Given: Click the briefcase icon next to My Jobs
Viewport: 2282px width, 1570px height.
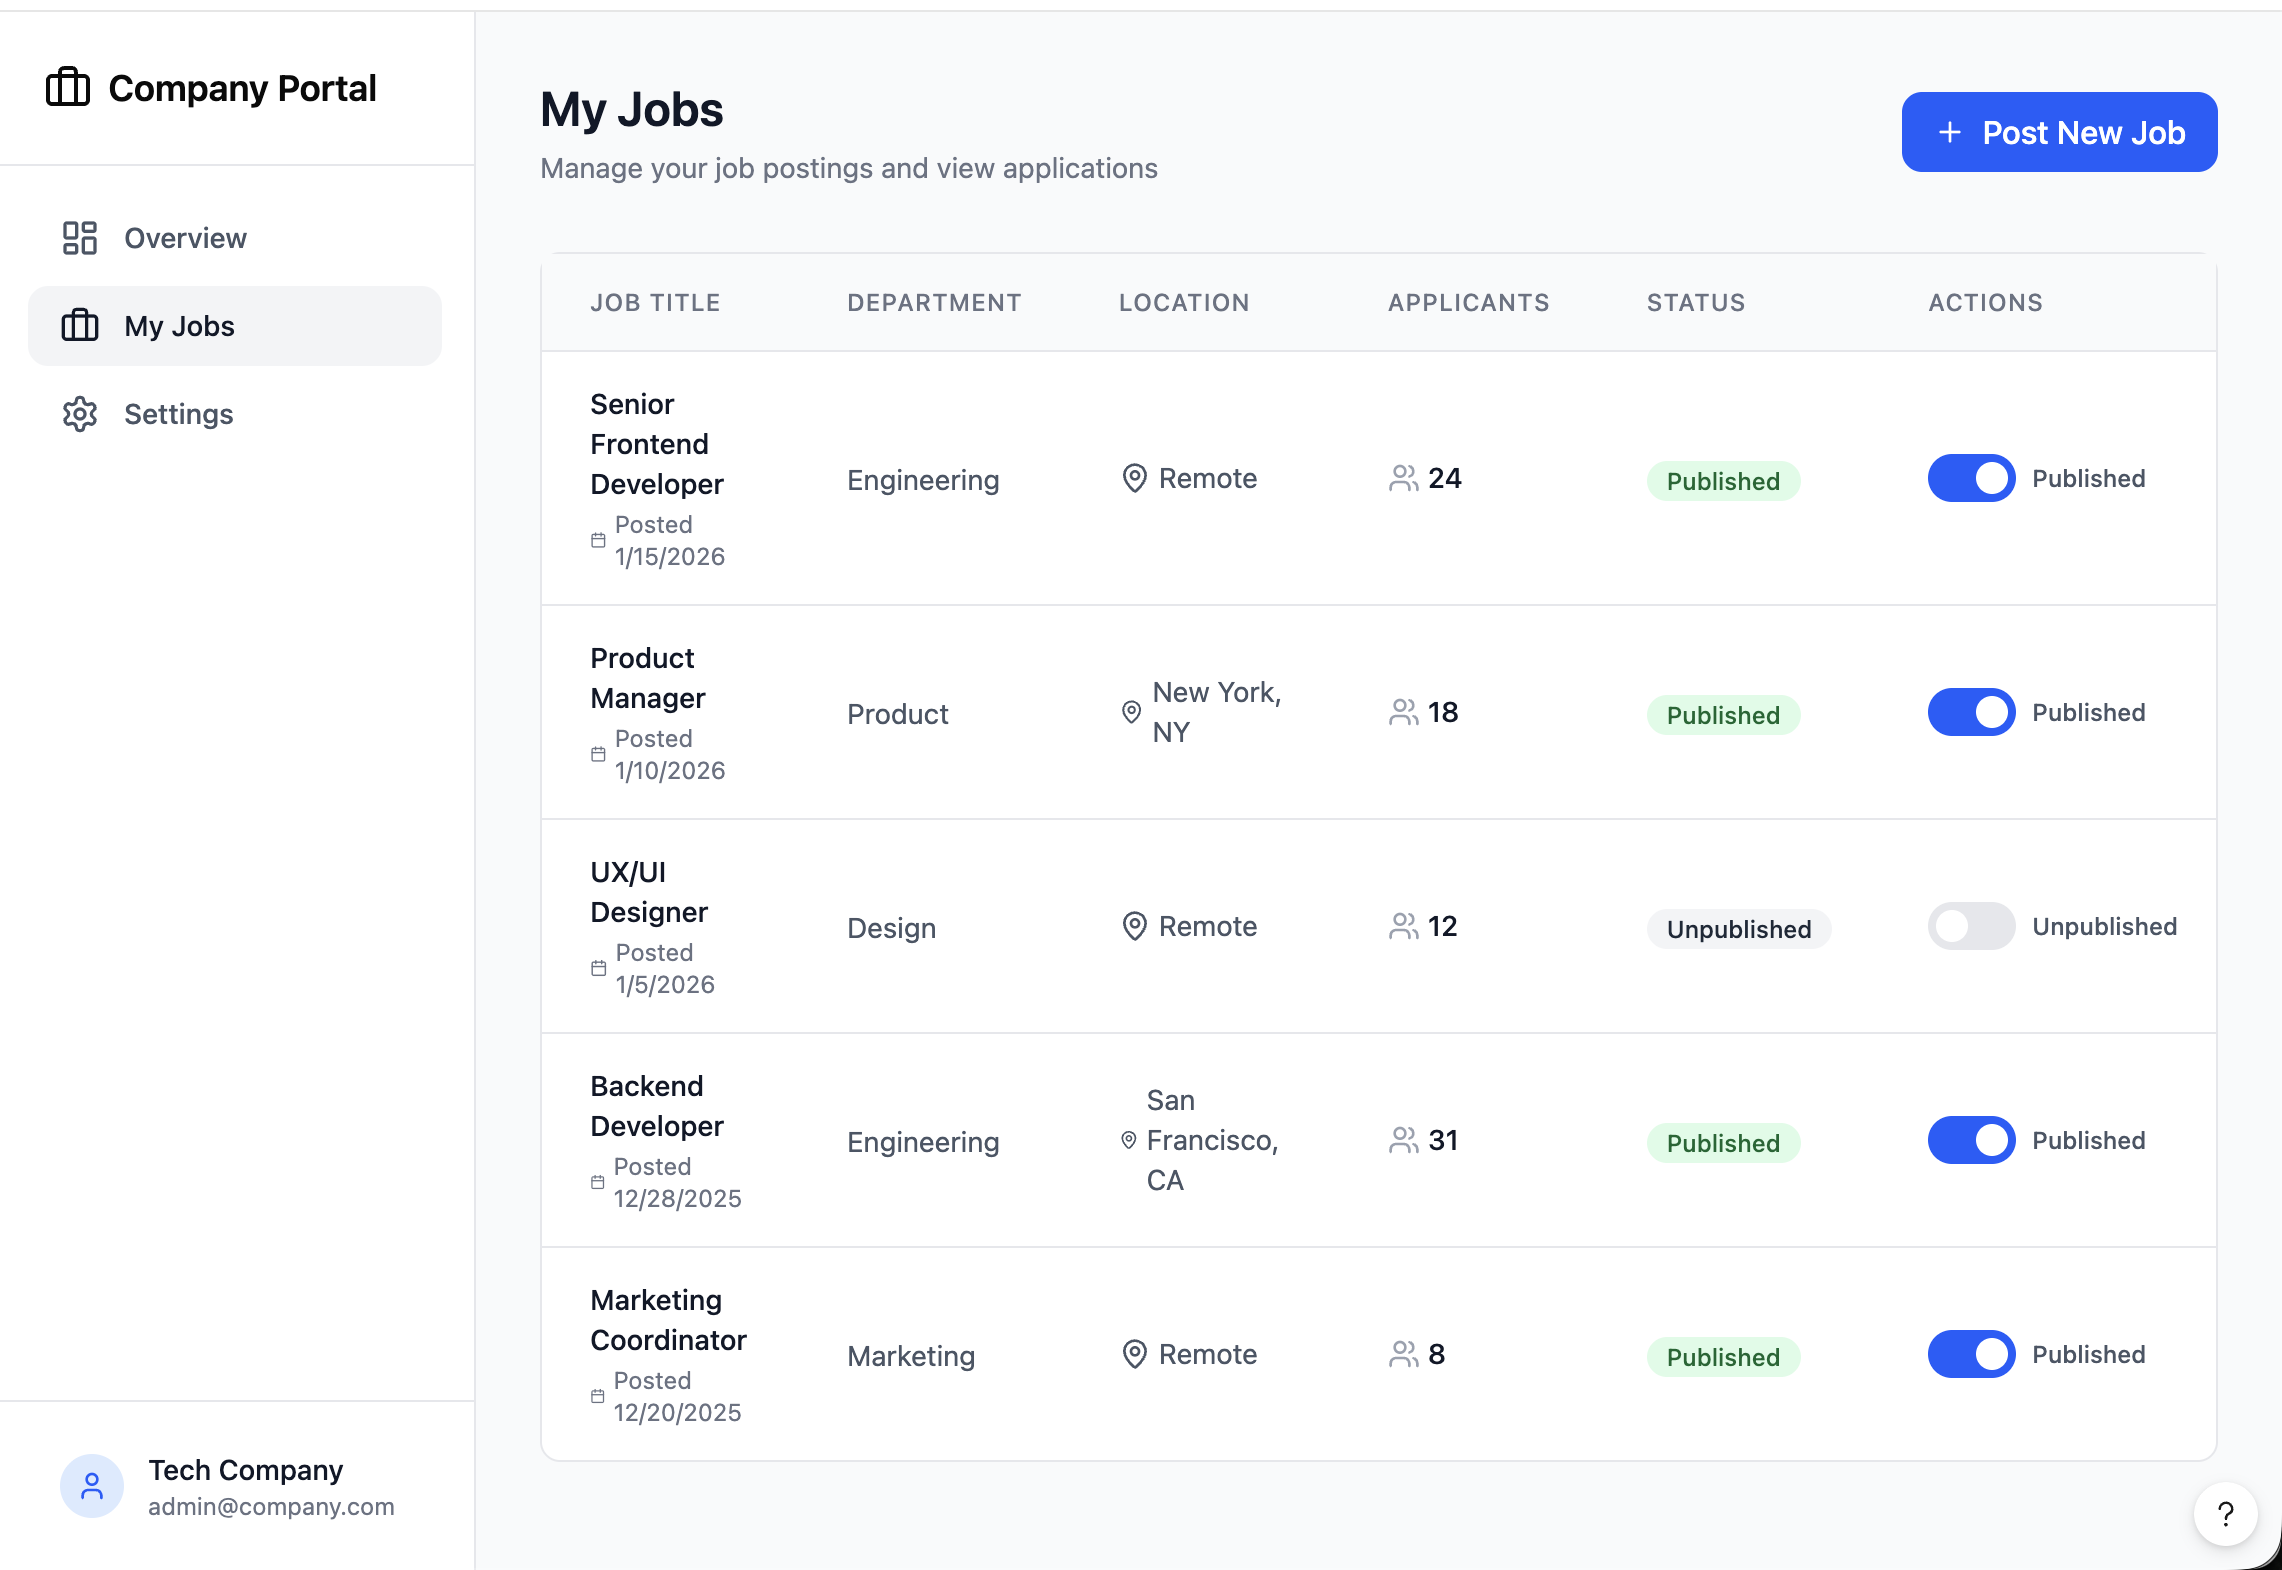Looking at the screenshot, I should pos(79,325).
